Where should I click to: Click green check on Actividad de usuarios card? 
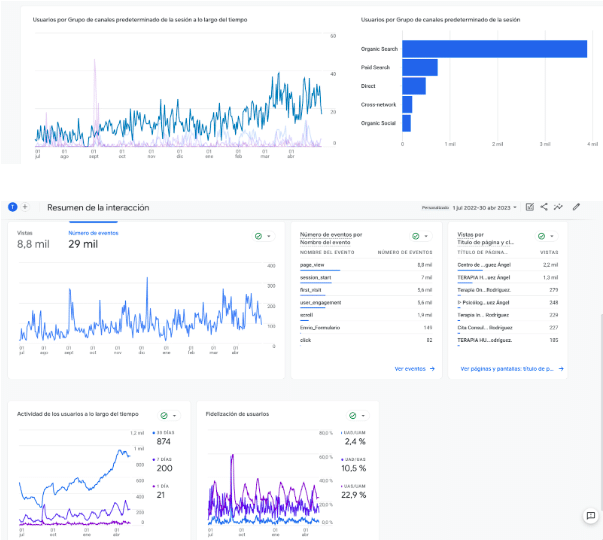[x=164, y=415]
